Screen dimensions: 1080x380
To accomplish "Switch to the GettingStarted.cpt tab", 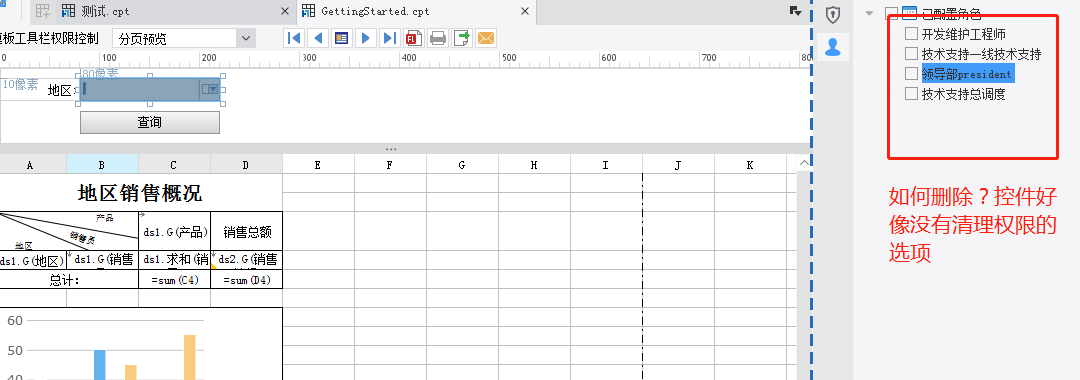I will (x=417, y=11).
